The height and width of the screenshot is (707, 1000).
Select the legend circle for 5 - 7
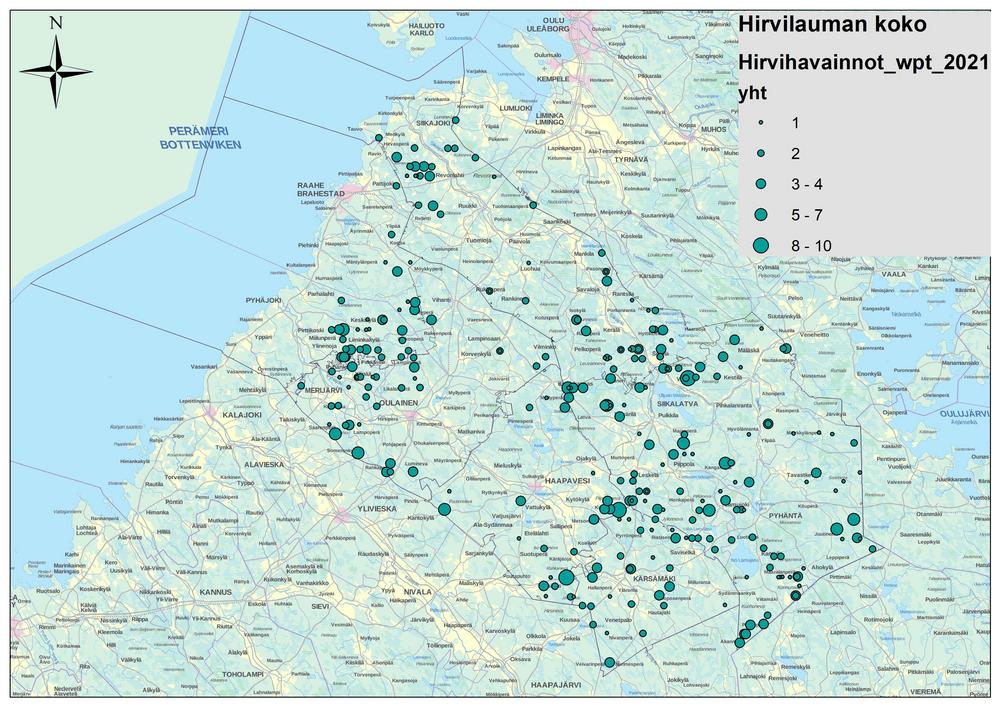(x=760, y=215)
